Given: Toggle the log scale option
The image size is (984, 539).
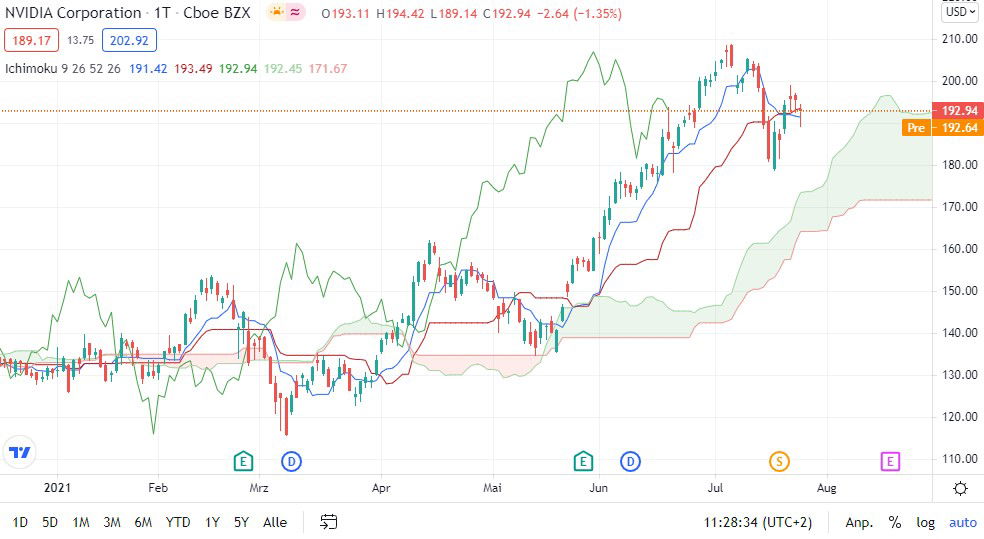Looking at the screenshot, I should (926, 522).
